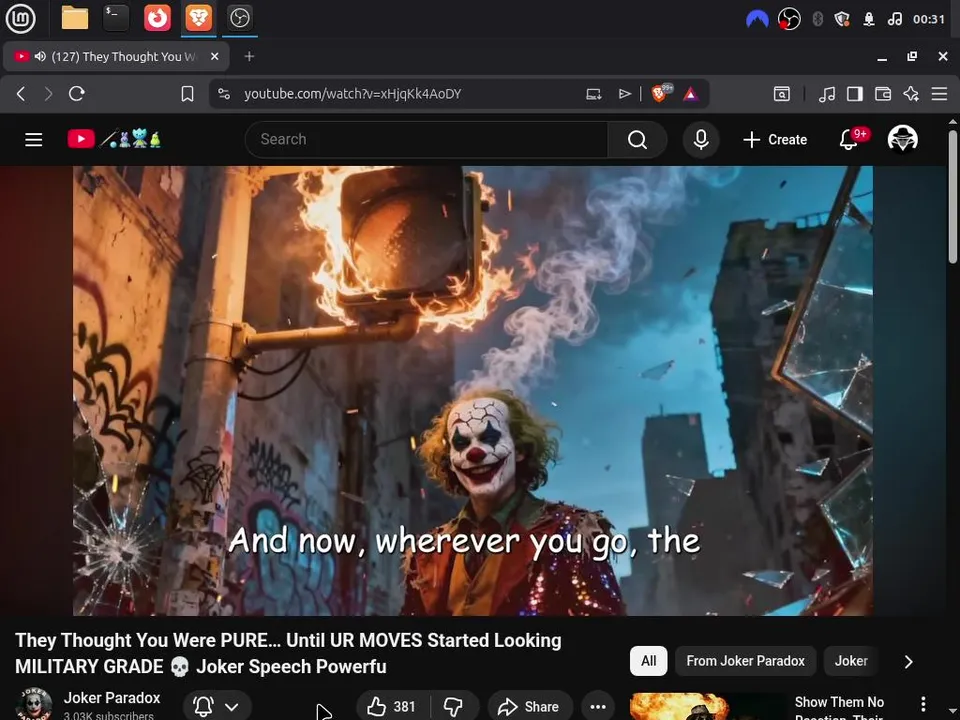
Task: Open the Brave playlist music icon
Action: point(827,94)
